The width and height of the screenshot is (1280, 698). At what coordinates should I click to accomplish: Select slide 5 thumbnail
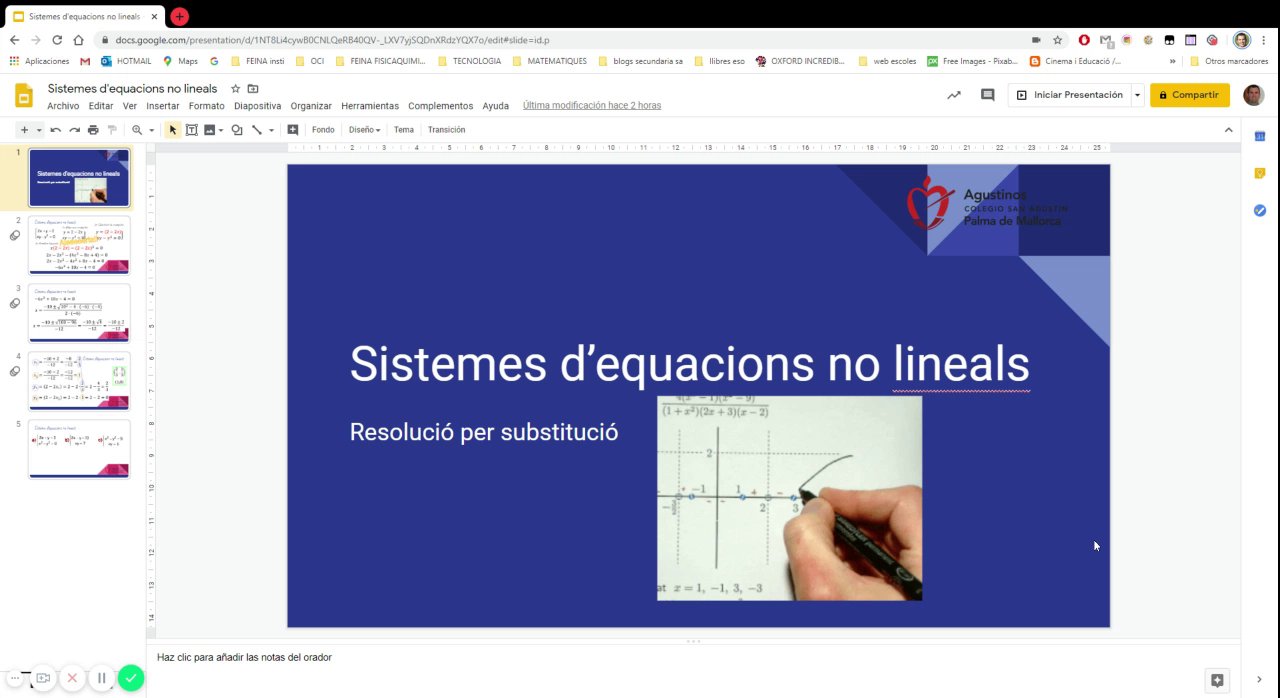79,448
